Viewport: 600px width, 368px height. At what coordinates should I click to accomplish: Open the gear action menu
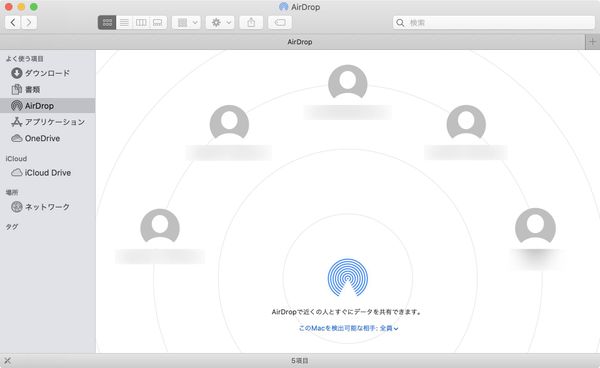[220, 23]
